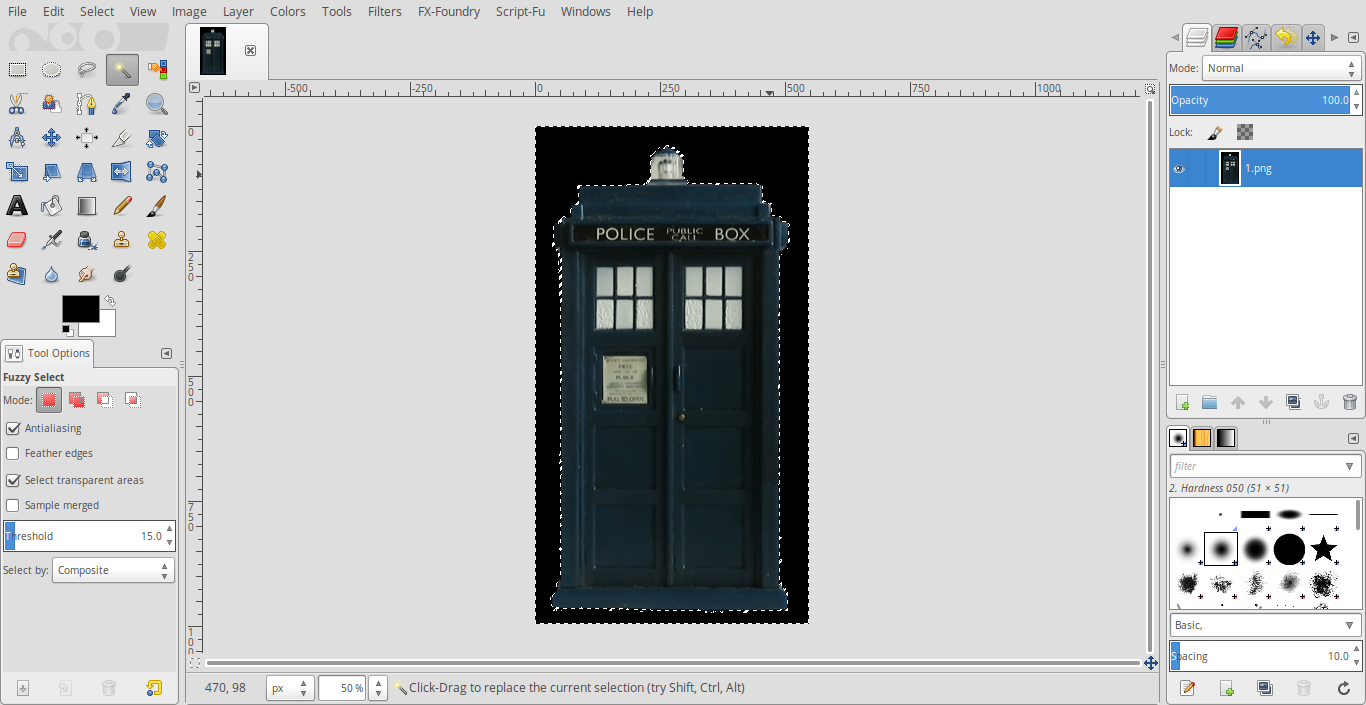Delete the current layer
This screenshot has height=705, width=1366.
coord(1349,402)
